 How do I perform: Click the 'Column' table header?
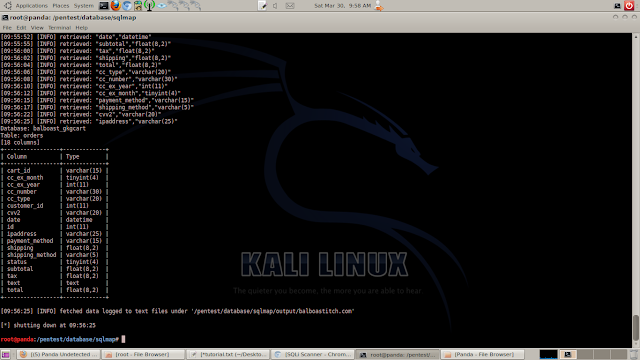17,157
